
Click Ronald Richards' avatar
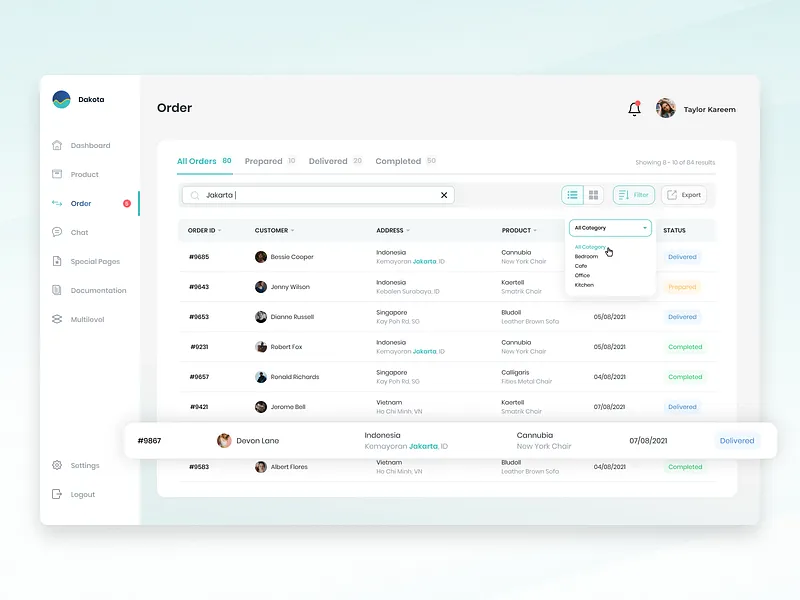tap(261, 377)
